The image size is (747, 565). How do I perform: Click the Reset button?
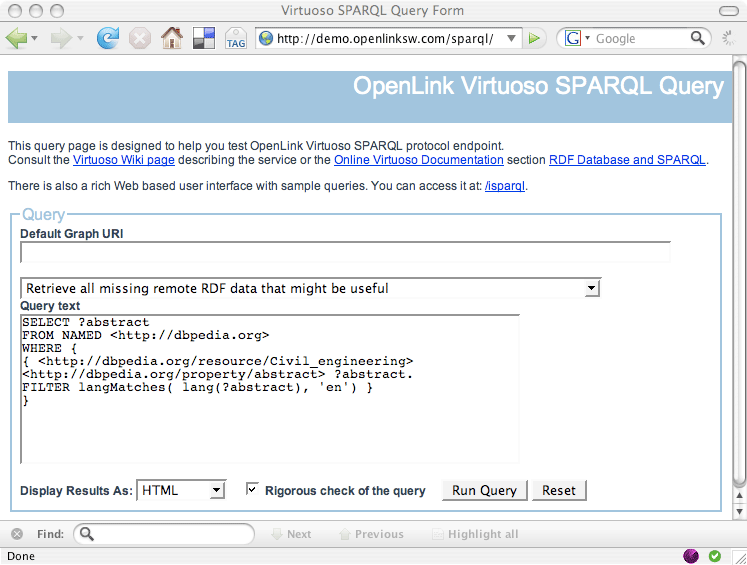[x=559, y=490]
